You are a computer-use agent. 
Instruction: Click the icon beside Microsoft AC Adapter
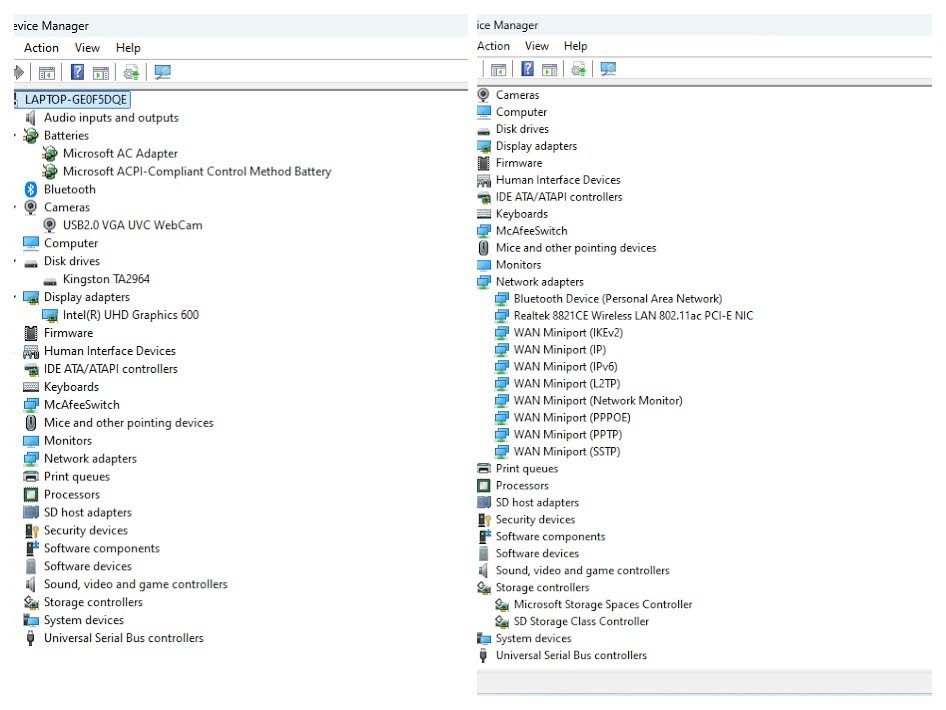[49, 154]
